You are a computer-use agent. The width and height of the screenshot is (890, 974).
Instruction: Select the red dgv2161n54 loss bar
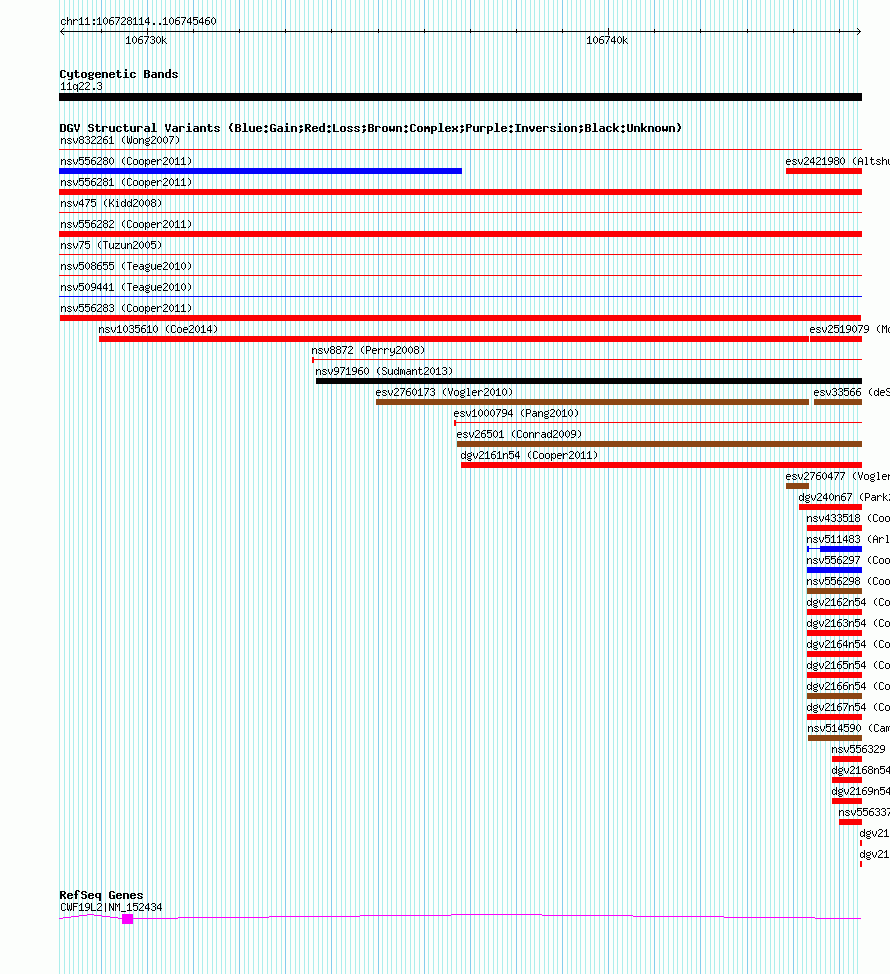coord(661,465)
